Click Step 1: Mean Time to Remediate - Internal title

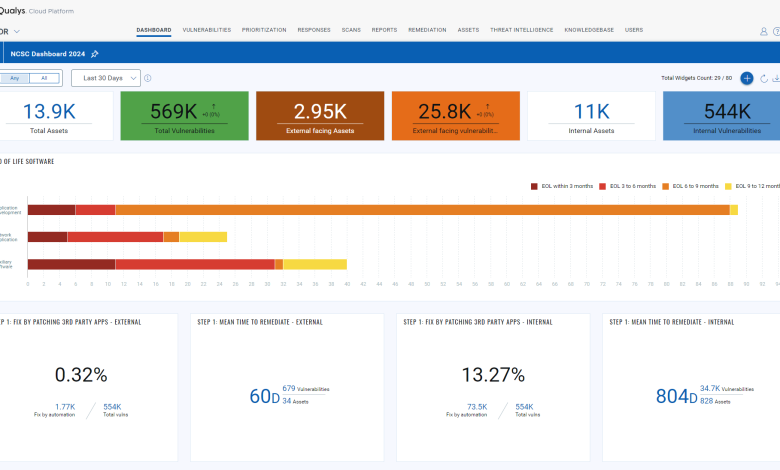click(672, 322)
